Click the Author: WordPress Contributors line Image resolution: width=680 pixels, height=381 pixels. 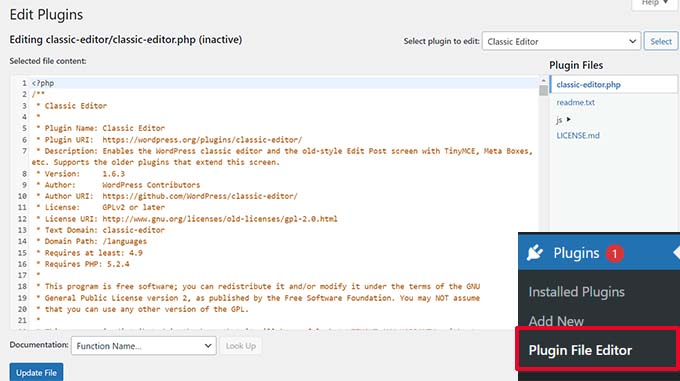click(x=118, y=185)
